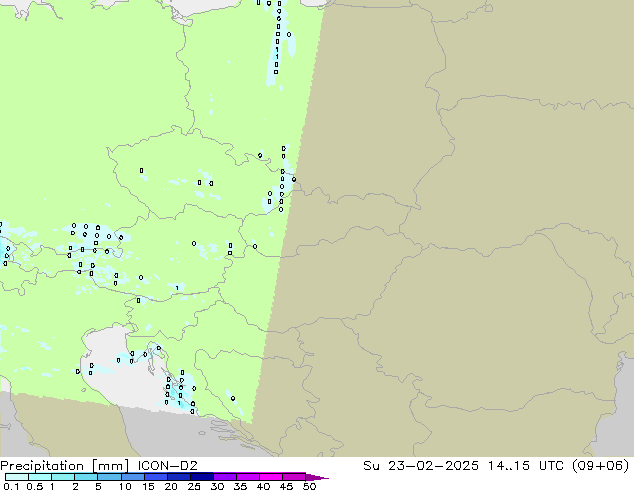Click the 0.1–0.5 mm legend swatch
The width and height of the screenshot is (634, 490).
point(17,477)
